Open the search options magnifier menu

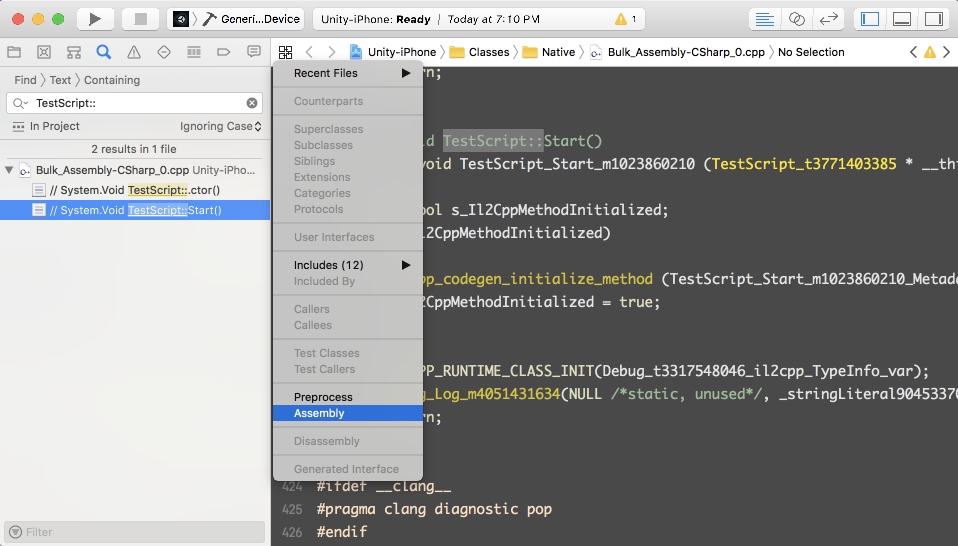click(20, 103)
